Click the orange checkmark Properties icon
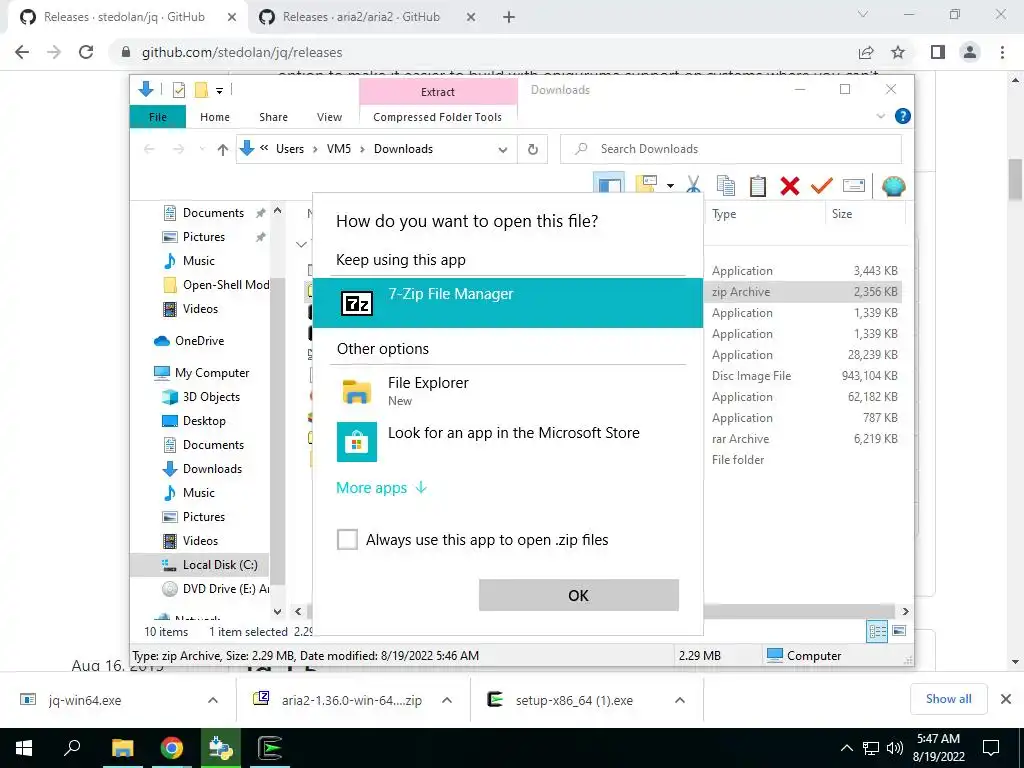Image resolution: width=1024 pixels, height=768 pixels. point(822,185)
